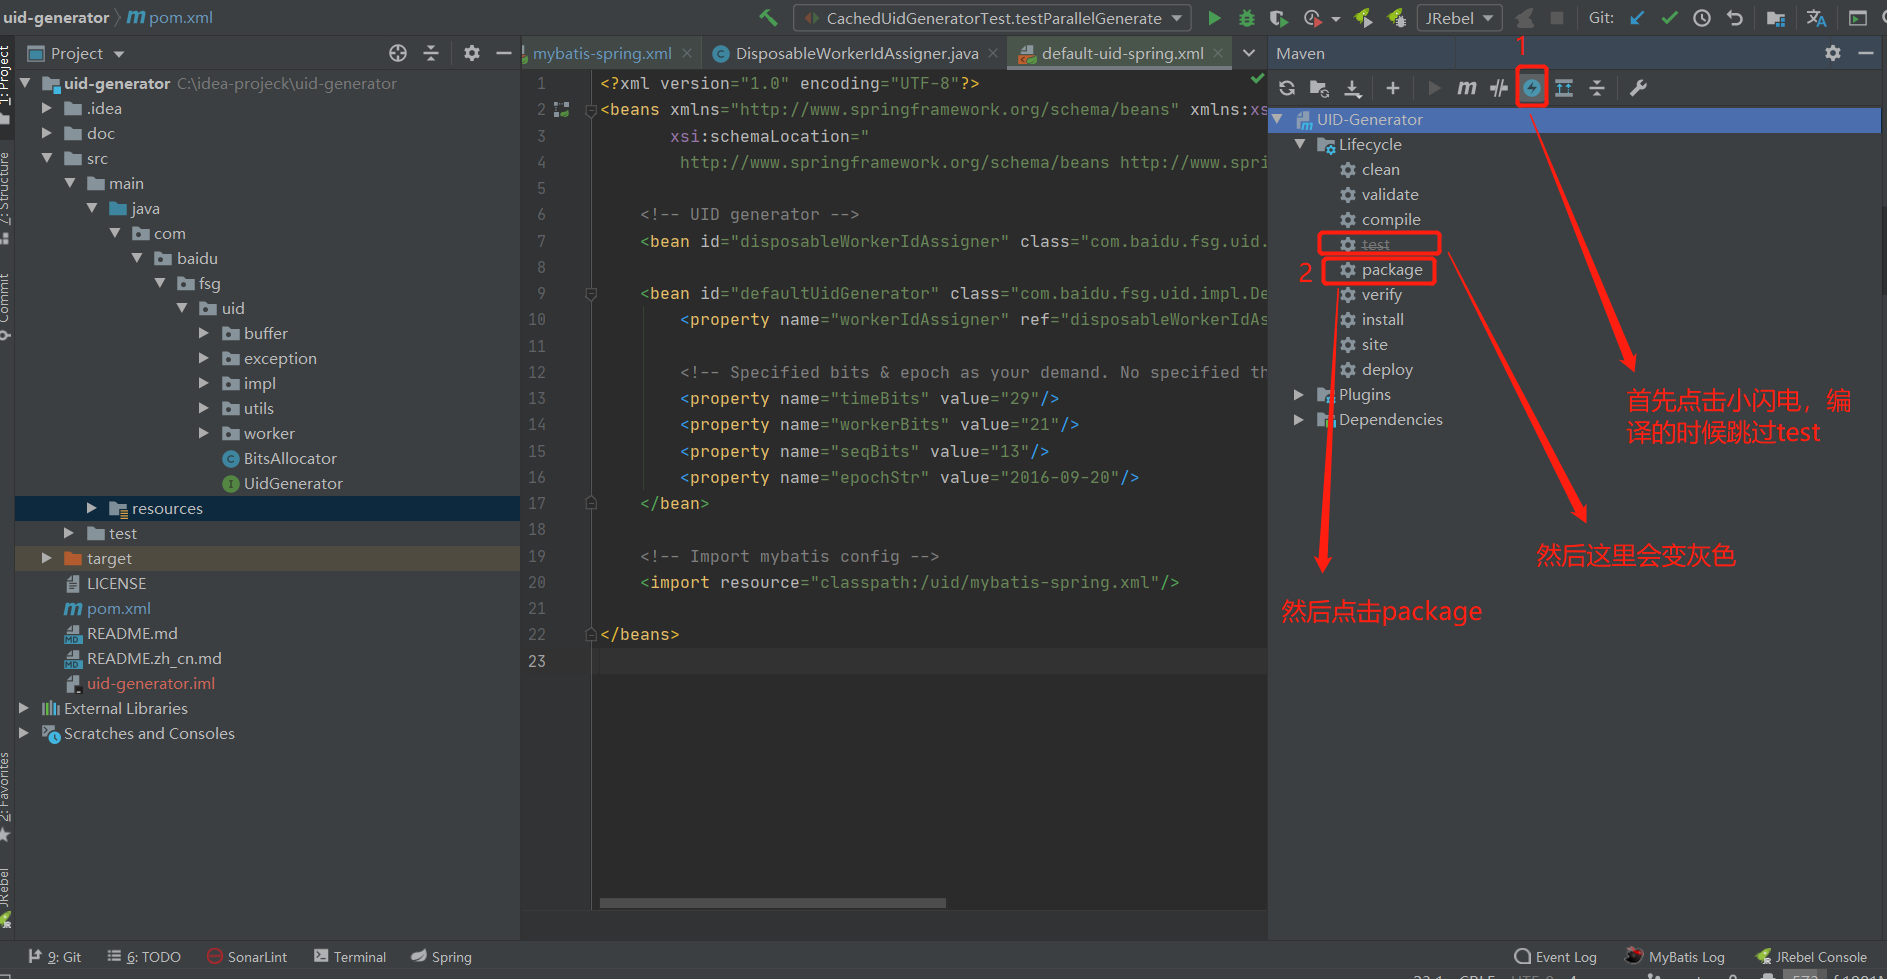Image resolution: width=1887 pixels, height=979 pixels.
Task: Show Maven dependencies diagram icon
Action: 1564,88
